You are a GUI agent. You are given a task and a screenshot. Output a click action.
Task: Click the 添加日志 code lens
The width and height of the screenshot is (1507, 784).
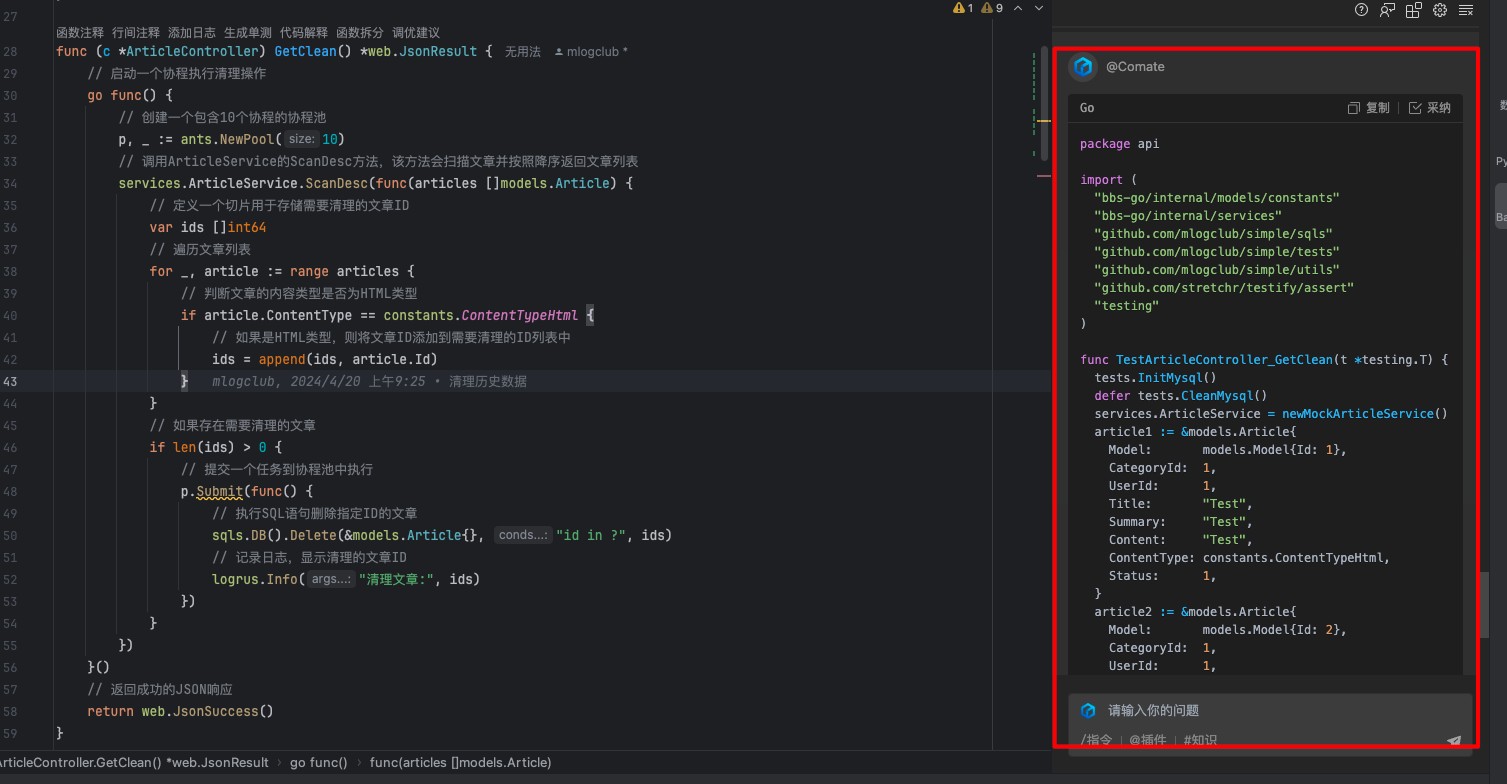[x=192, y=33]
